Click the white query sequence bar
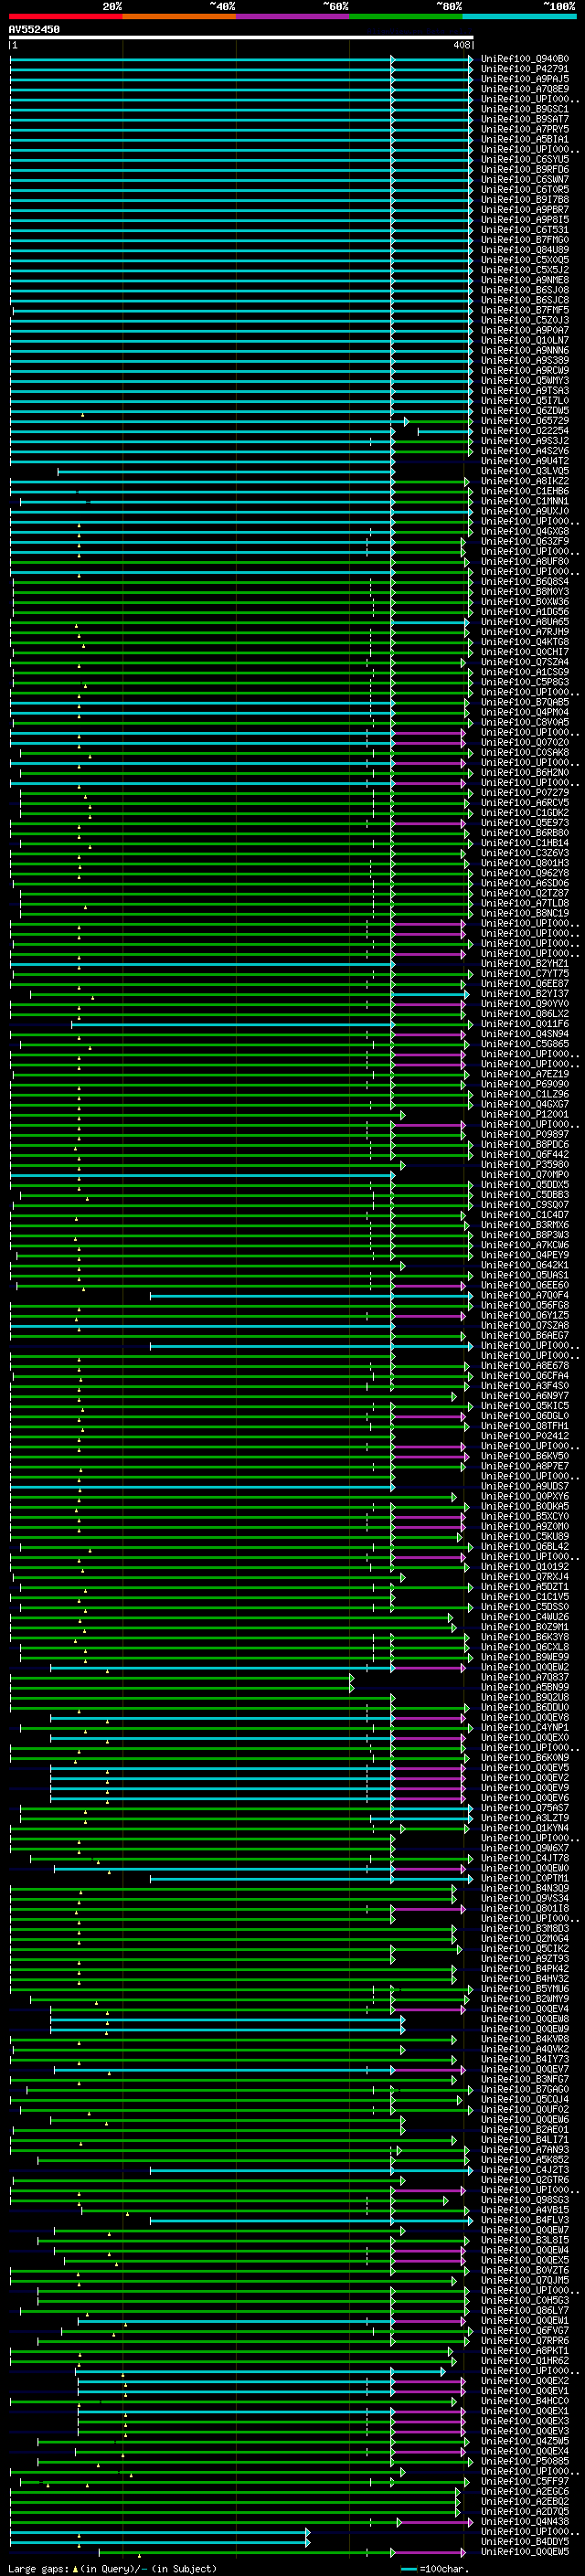 (241, 38)
